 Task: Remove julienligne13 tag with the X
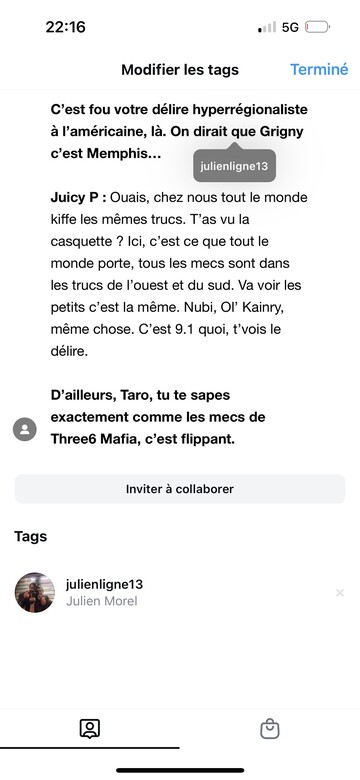click(340, 593)
